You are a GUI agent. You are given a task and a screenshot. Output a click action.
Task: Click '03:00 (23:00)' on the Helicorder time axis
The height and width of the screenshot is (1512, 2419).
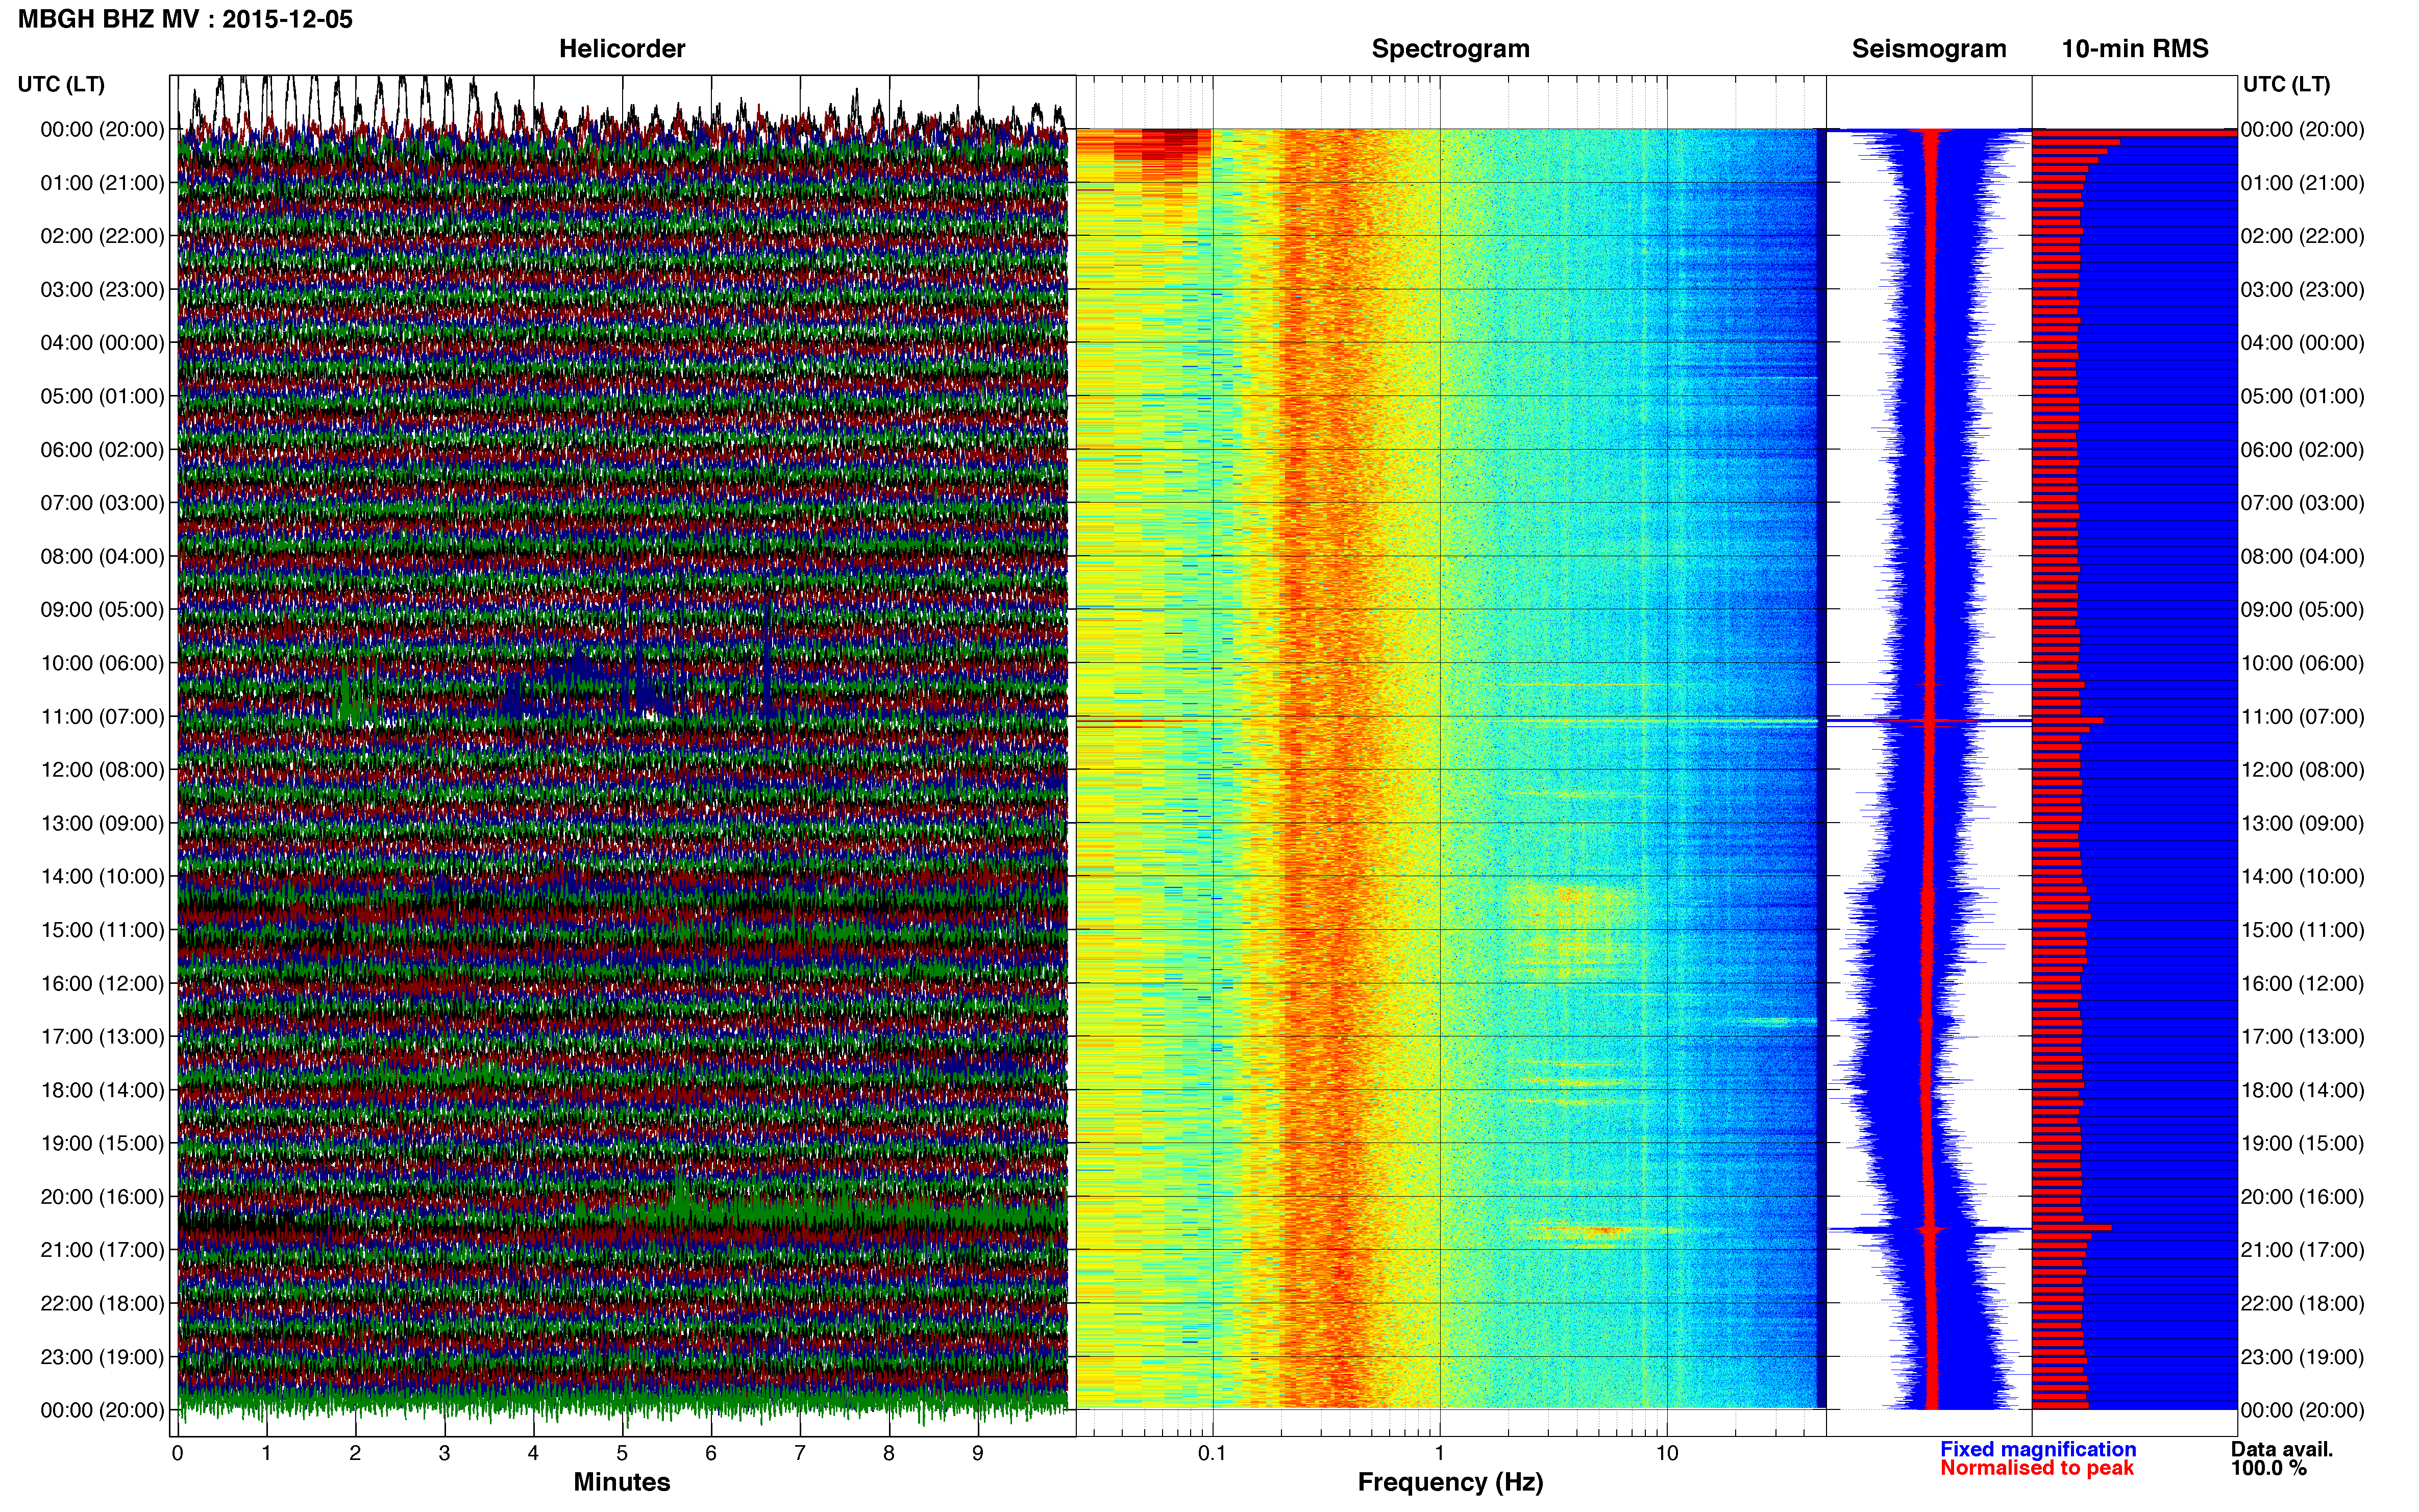pos(102,290)
